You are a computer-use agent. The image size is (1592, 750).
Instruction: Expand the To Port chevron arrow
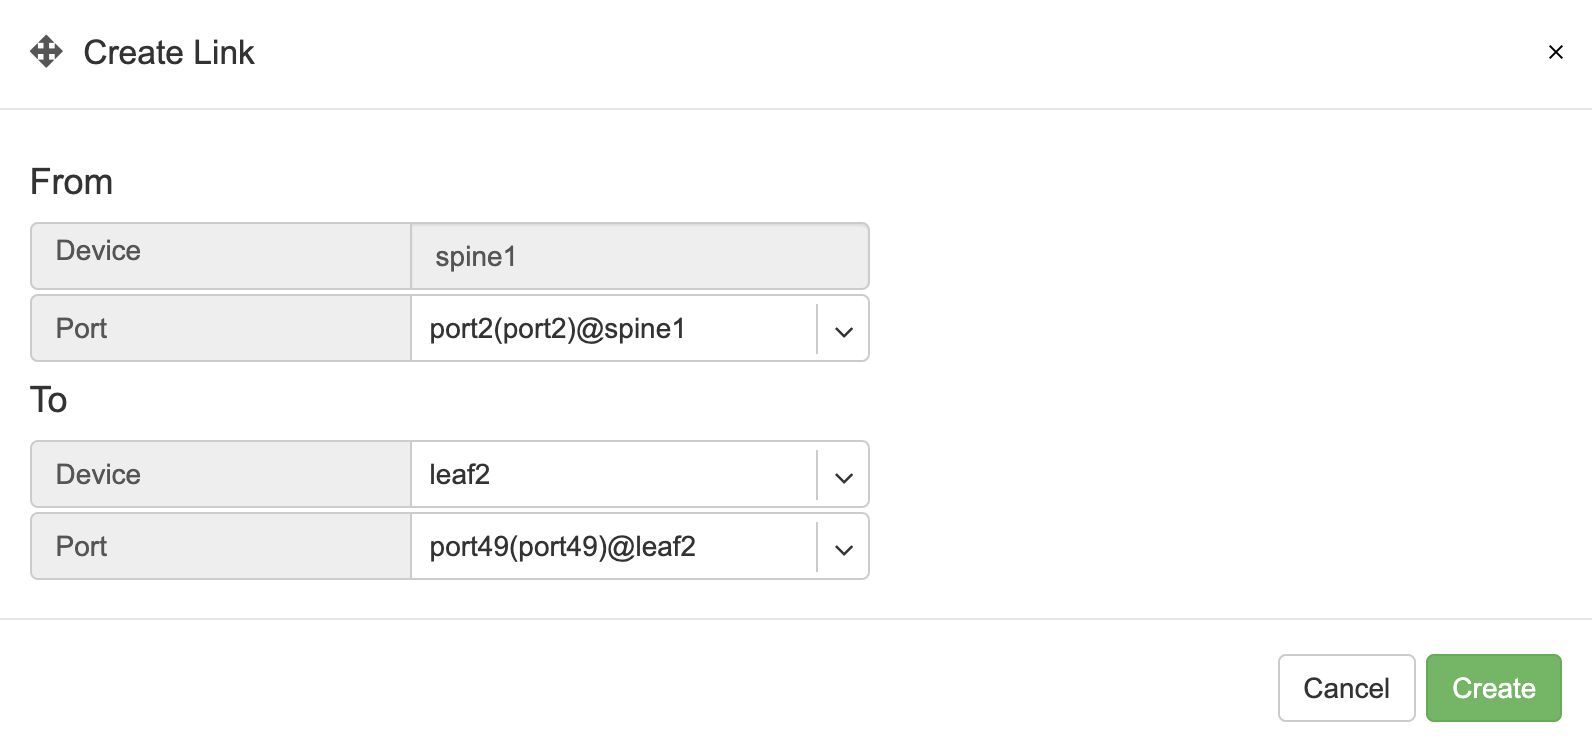coord(843,549)
